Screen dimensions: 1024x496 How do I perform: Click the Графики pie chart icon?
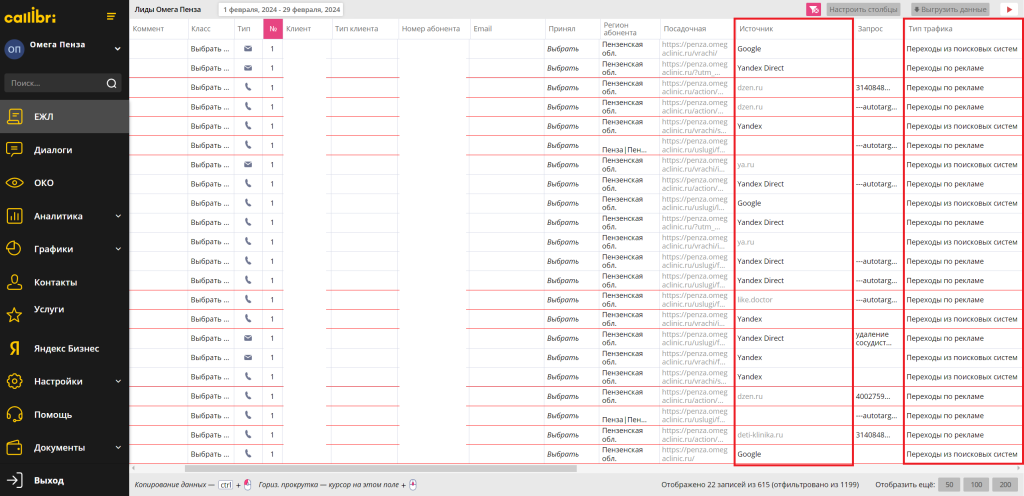(x=14, y=249)
